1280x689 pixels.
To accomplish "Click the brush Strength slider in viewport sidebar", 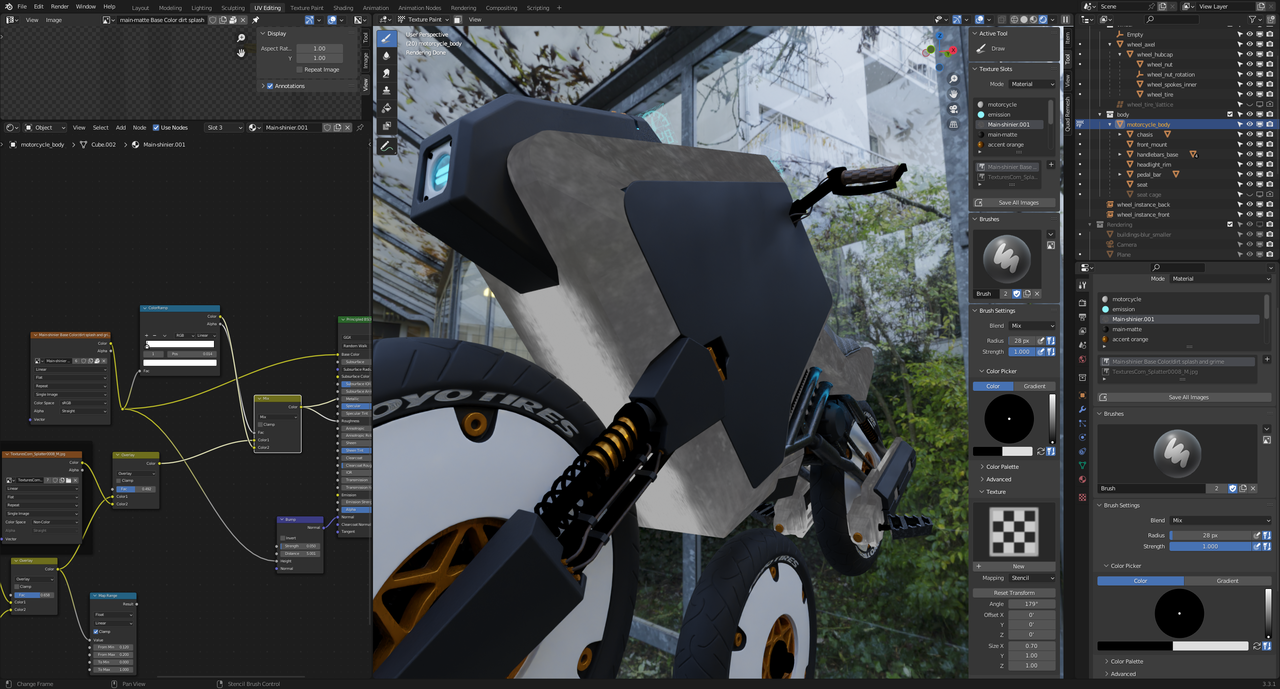I will tap(1022, 352).
